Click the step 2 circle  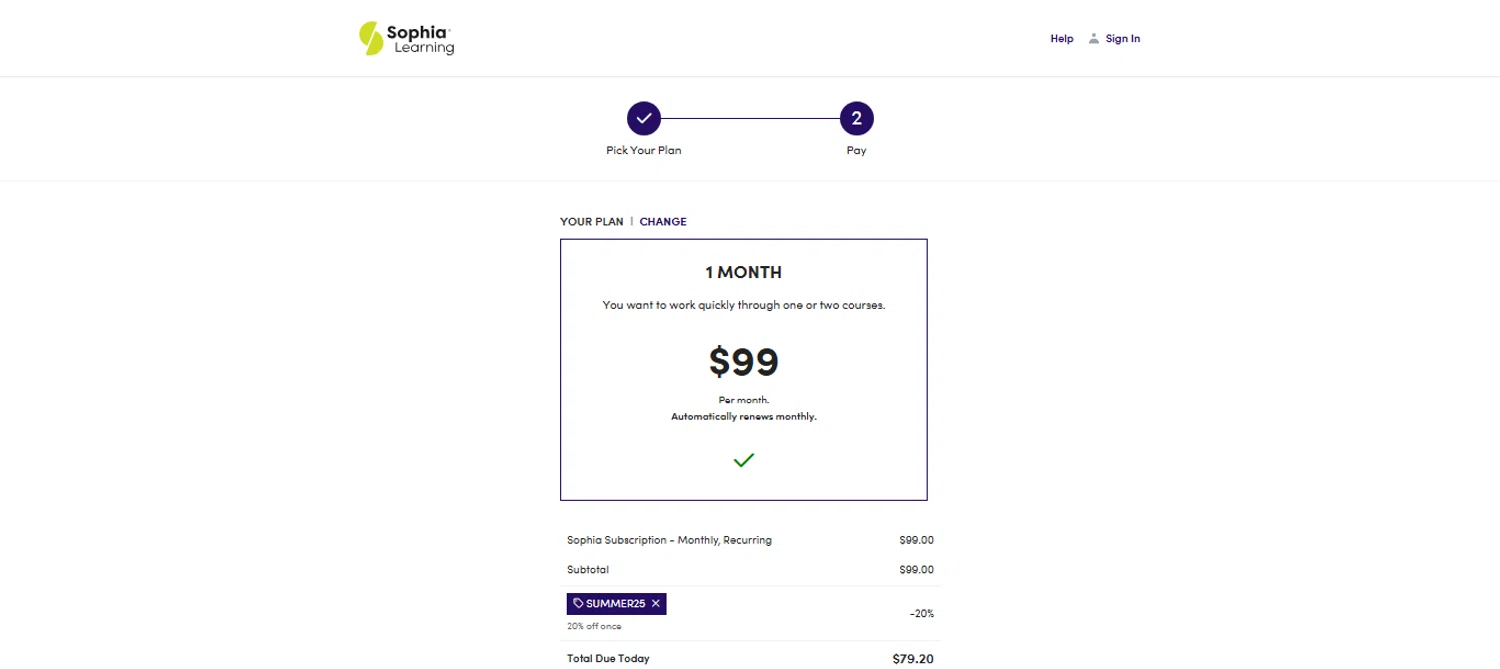[x=856, y=118]
